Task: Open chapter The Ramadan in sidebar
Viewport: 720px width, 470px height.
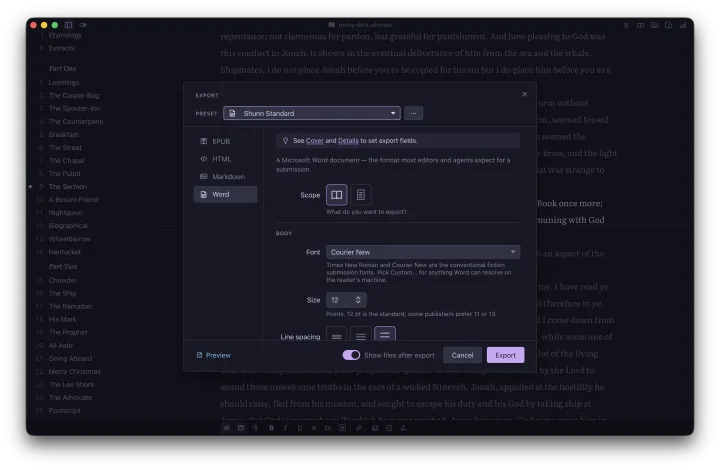Action: 70,306
